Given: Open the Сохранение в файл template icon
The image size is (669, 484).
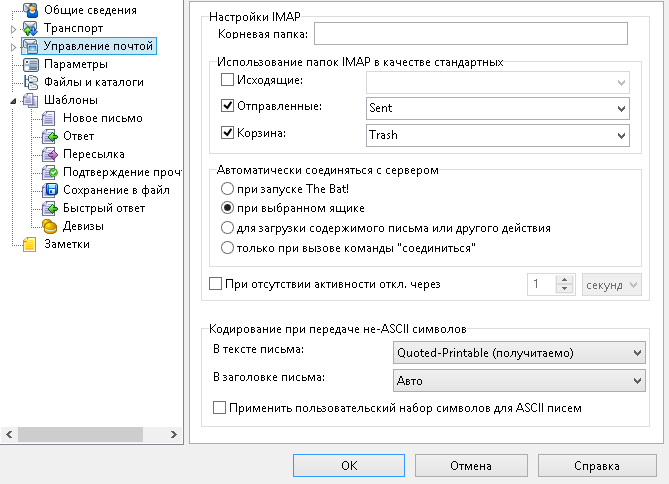Looking at the screenshot, I should [49, 190].
